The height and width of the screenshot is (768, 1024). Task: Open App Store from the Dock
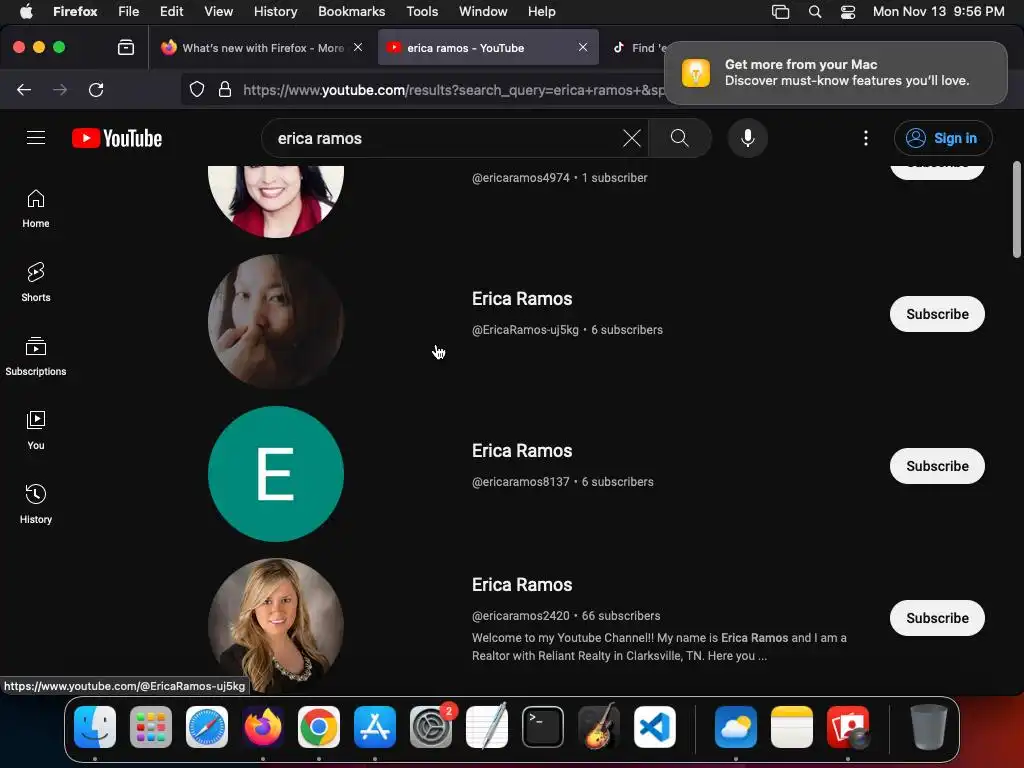[375, 727]
